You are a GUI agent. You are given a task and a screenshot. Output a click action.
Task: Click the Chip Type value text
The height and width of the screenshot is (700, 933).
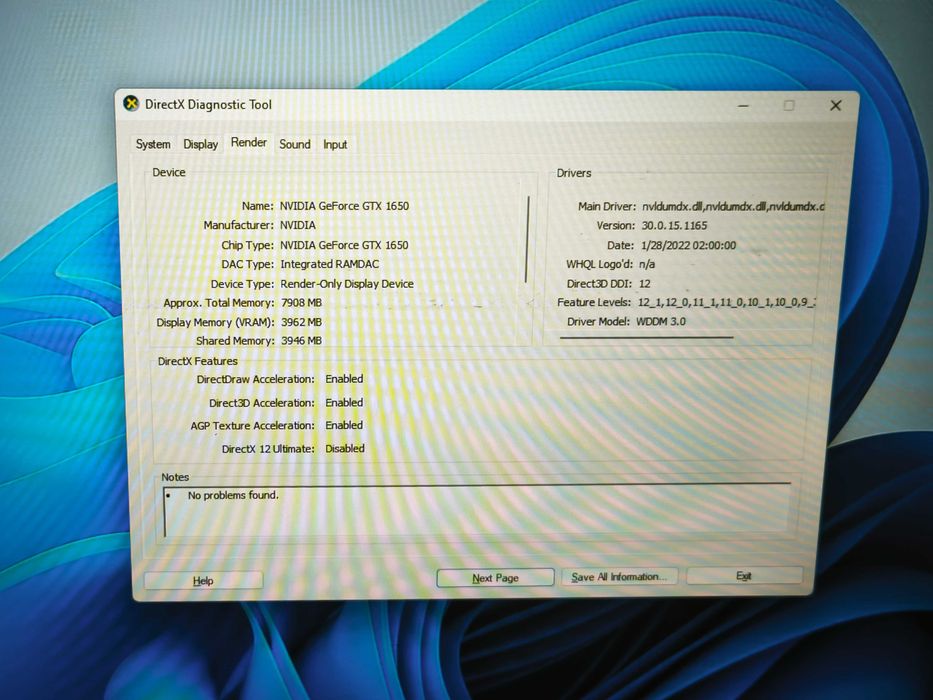tap(344, 245)
